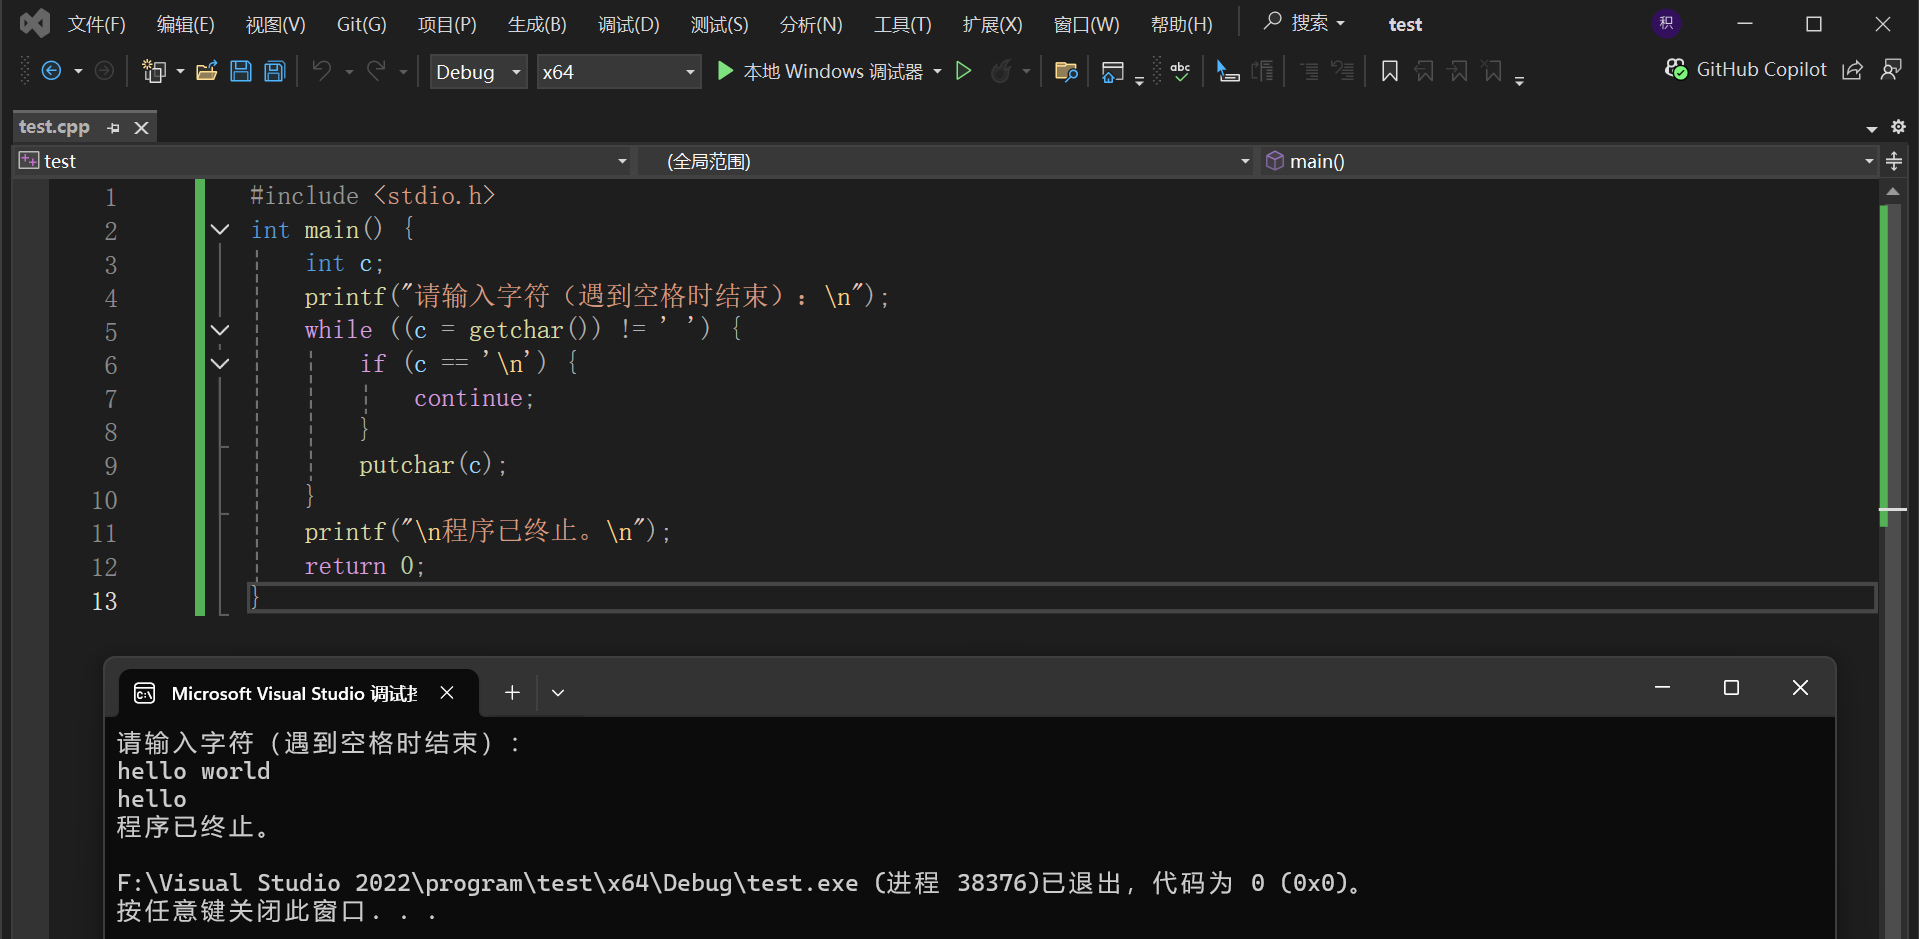This screenshot has width=1919, height=939.
Task: Start debugging with 本地 Windows 调试器
Action: pos(820,71)
